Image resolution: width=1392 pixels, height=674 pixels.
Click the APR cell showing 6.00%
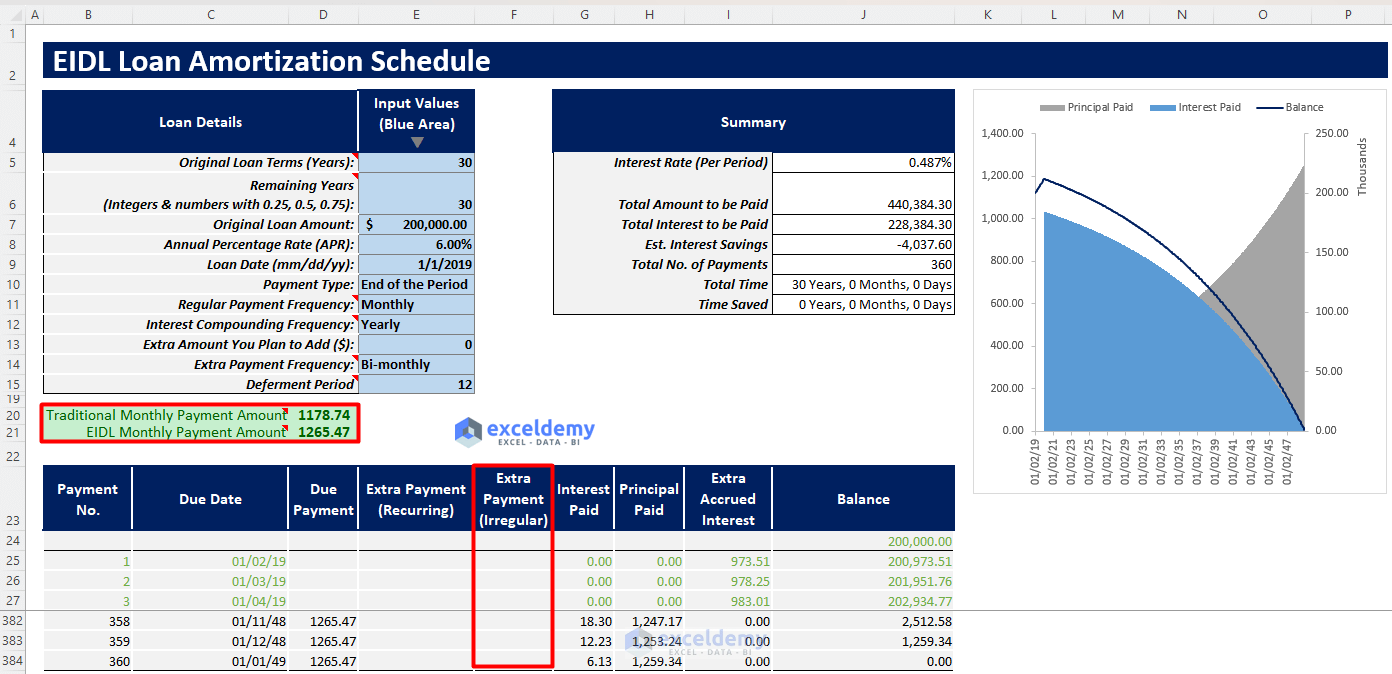tap(416, 245)
